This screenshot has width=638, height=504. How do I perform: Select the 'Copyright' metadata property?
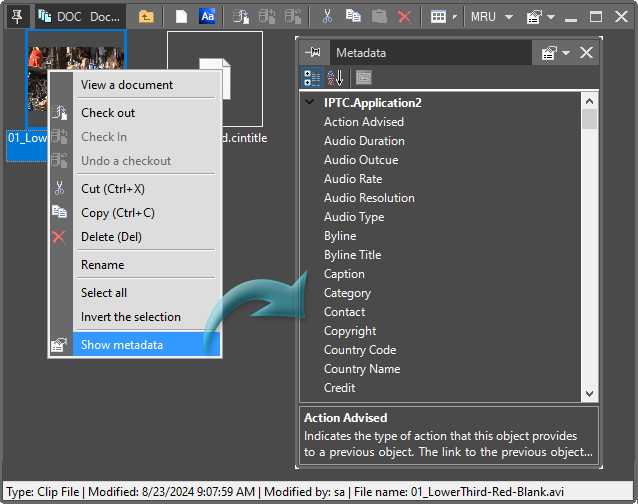(x=350, y=331)
